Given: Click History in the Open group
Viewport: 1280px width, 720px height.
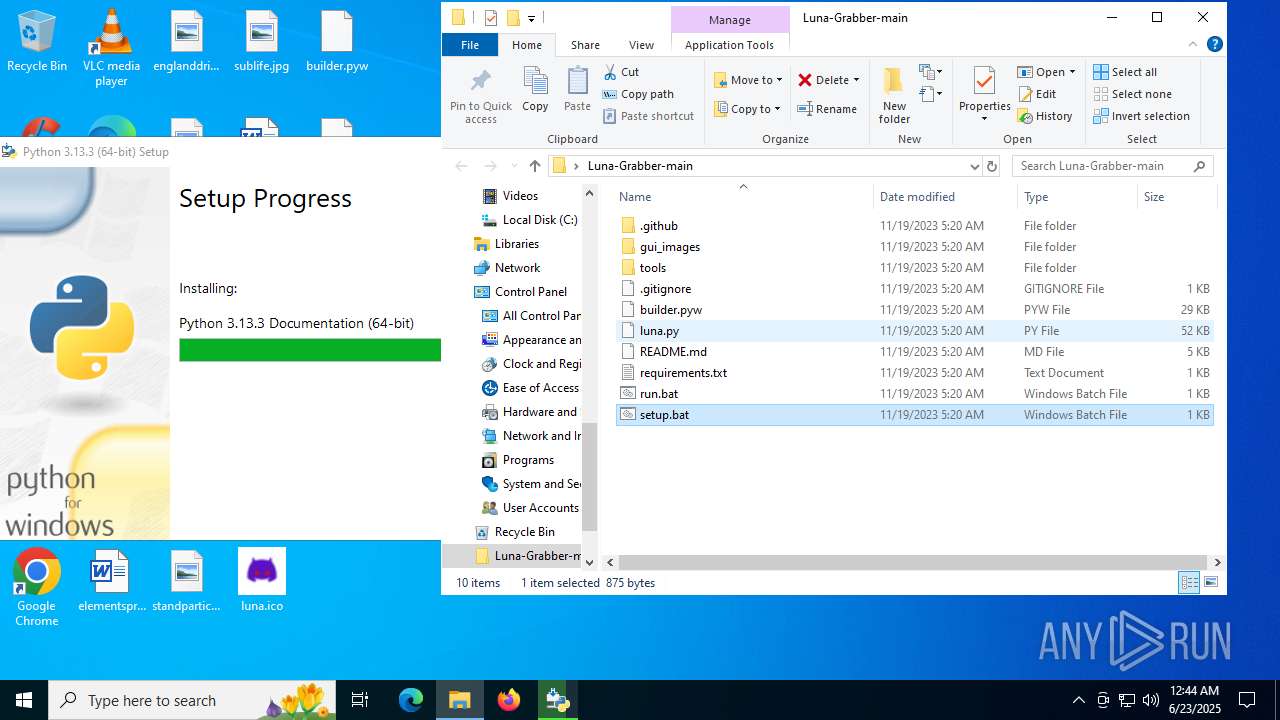Looking at the screenshot, I should [x=1045, y=116].
